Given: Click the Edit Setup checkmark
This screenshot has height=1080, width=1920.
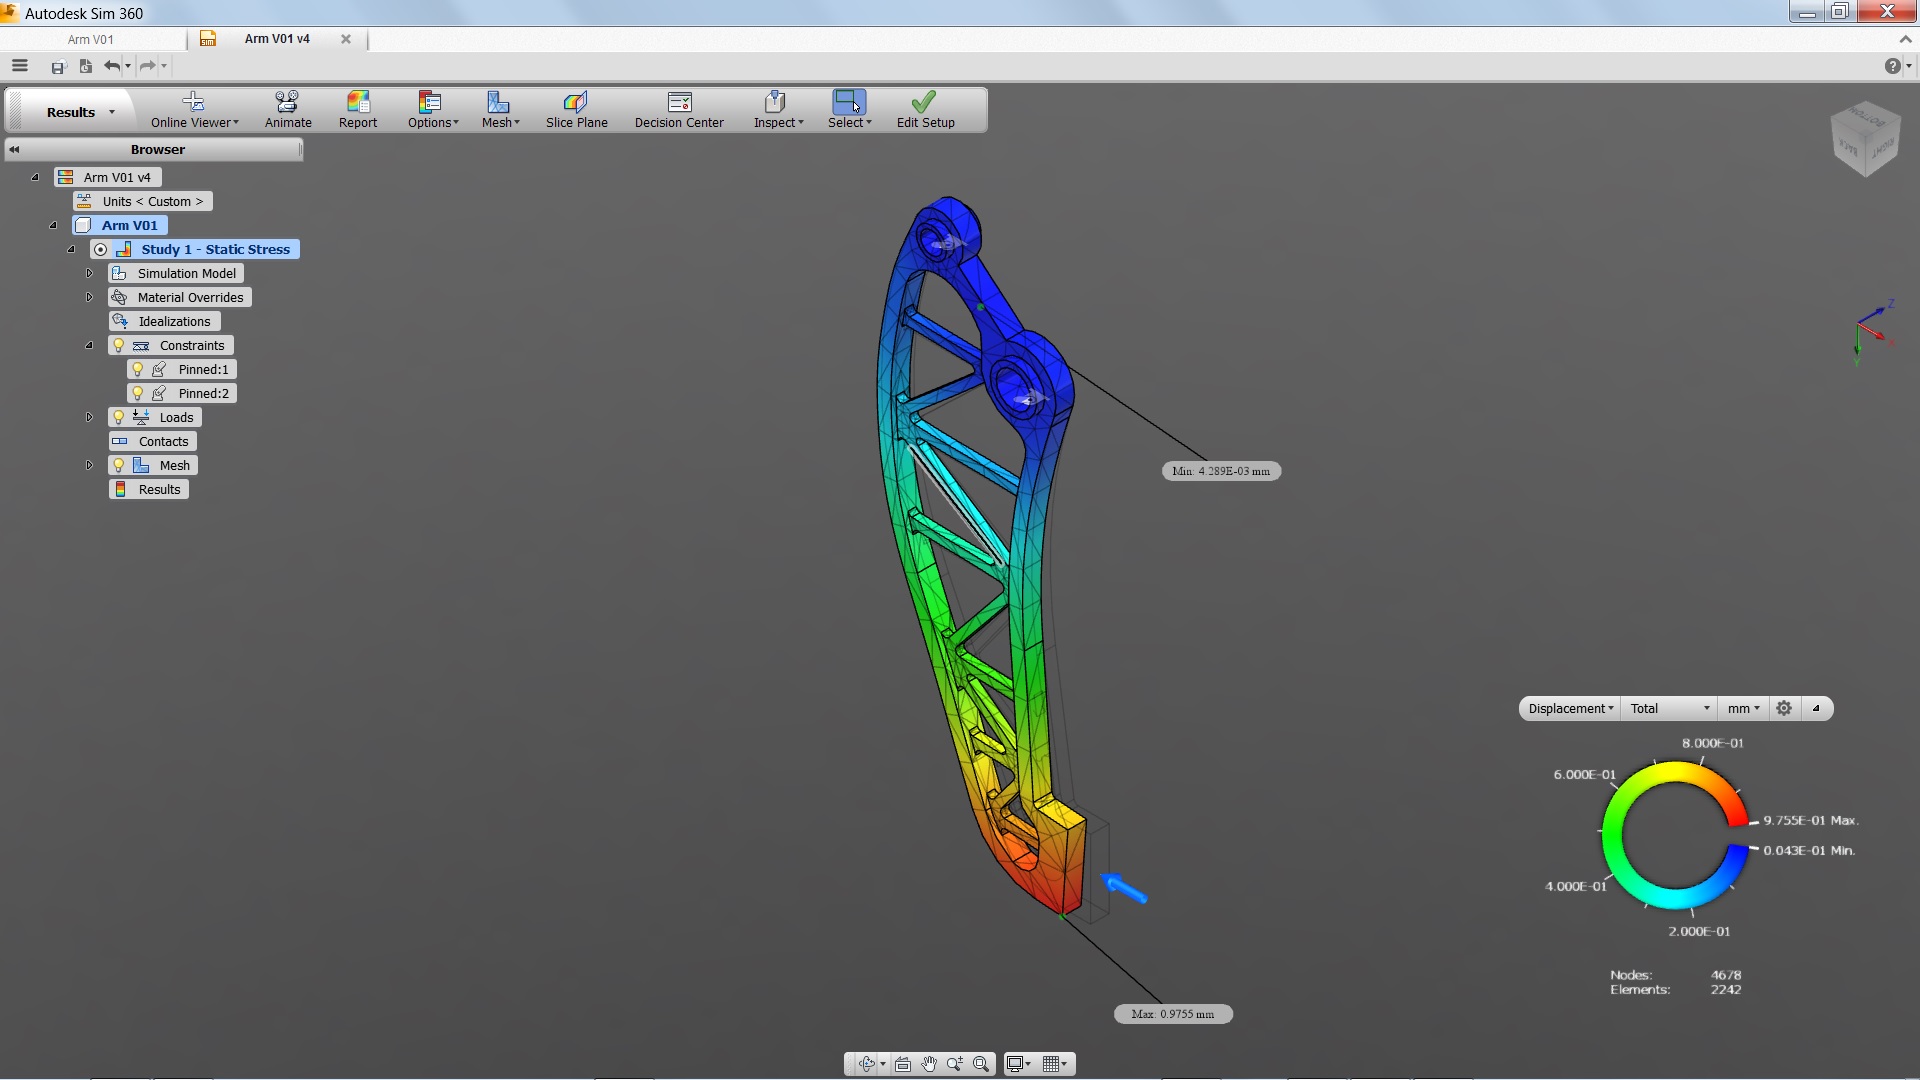Looking at the screenshot, I should click(x=925, y=102).
